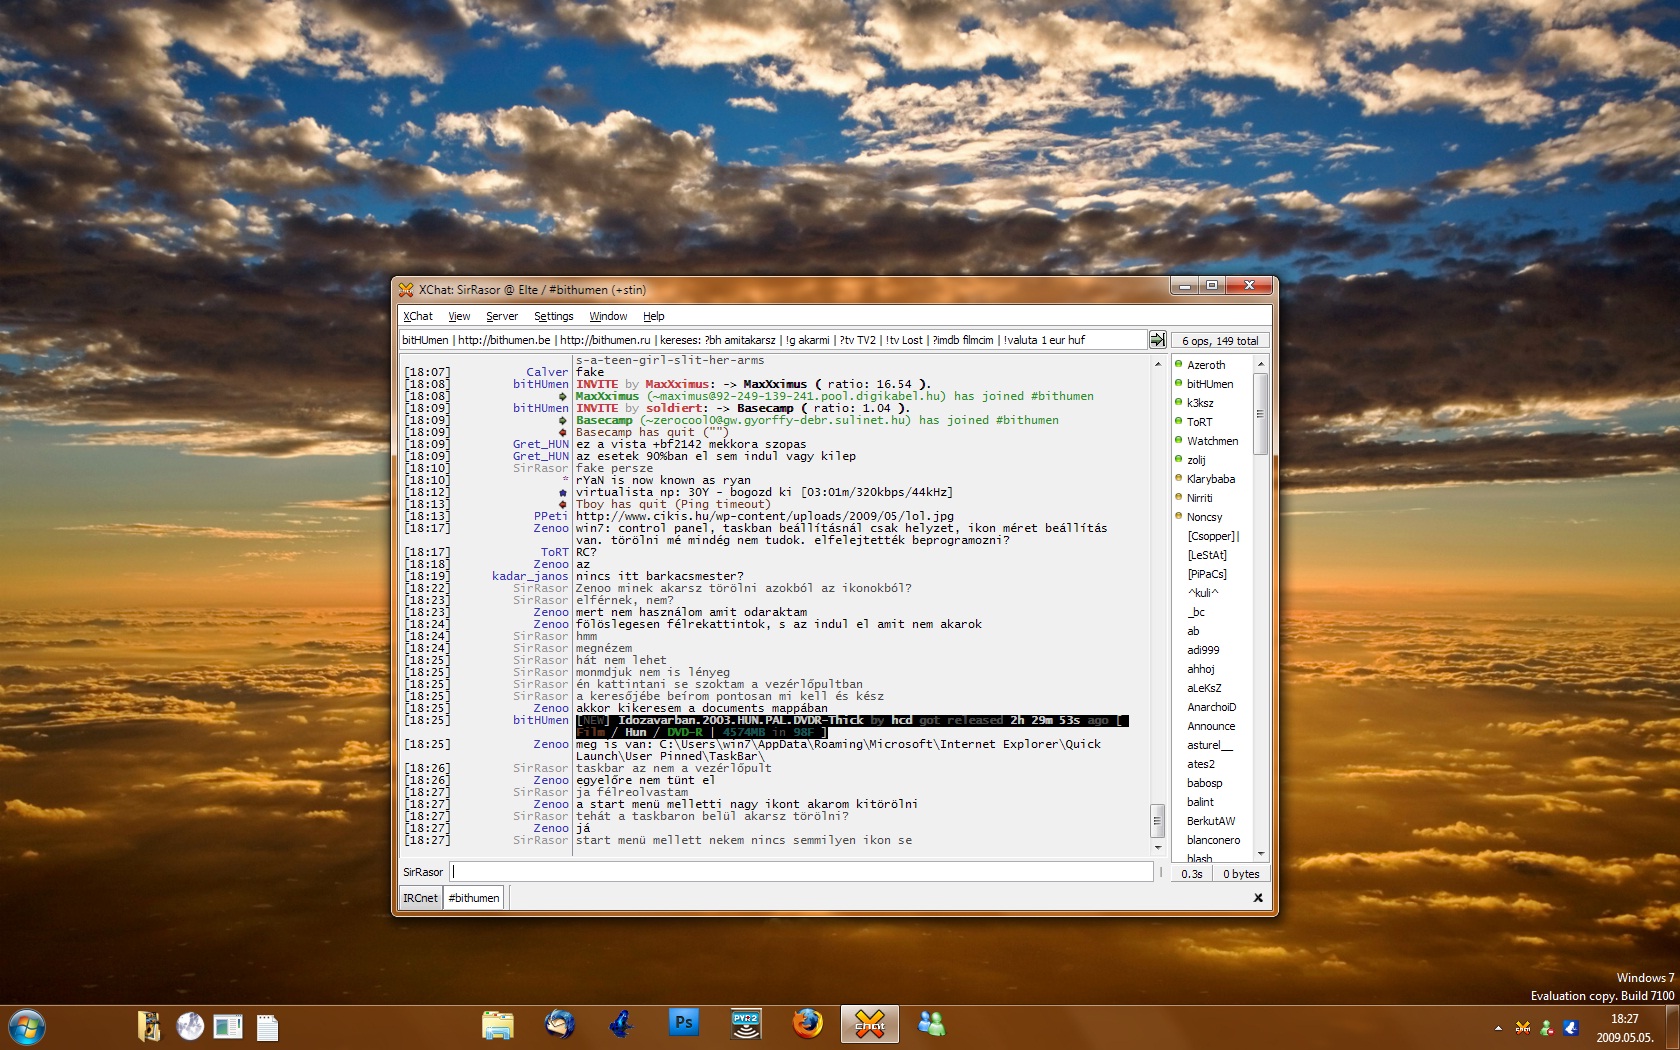The image size is (1680, 1050).
Task: Select zolij op in the user list
Action: coord(1196,460)
